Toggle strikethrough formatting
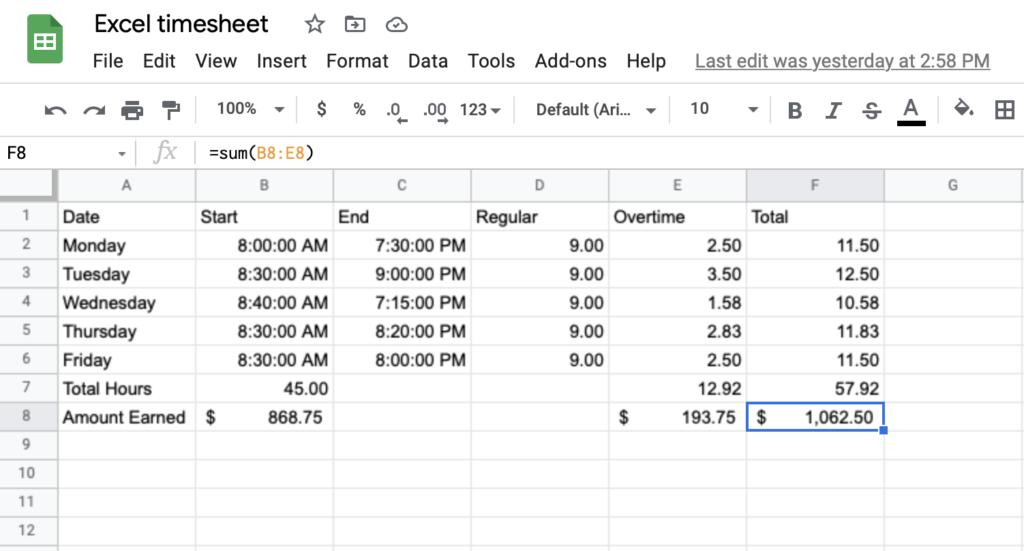This screenshot has width=1024, height=551. (870, 110)
